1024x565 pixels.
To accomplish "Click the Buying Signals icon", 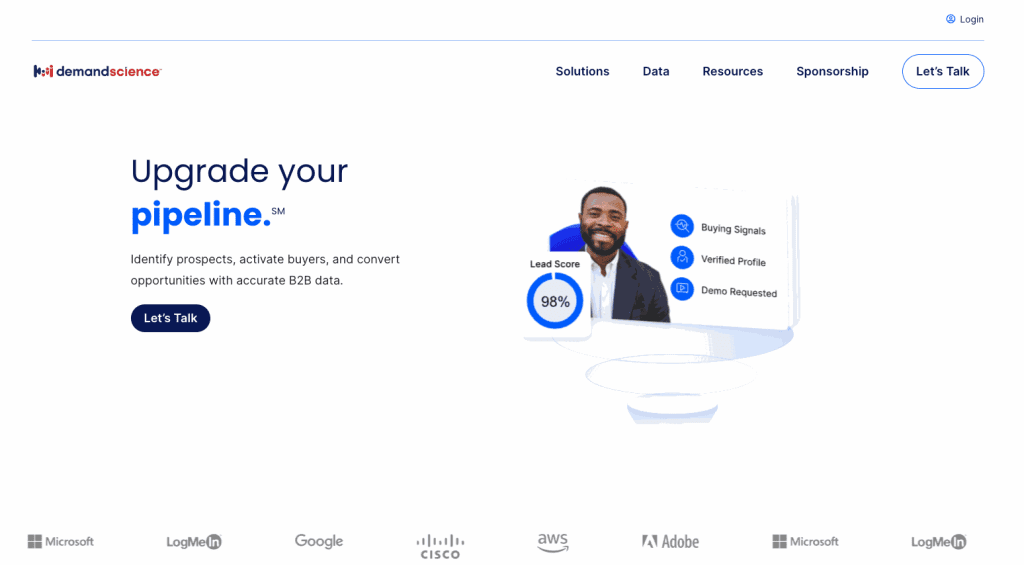I will tap(682, 225).
